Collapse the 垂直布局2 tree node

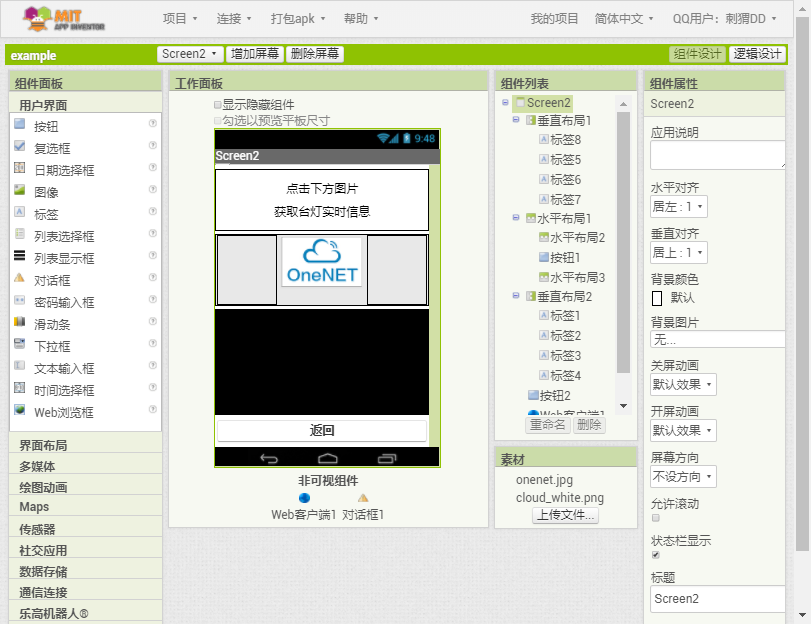(x=516, y=295)
